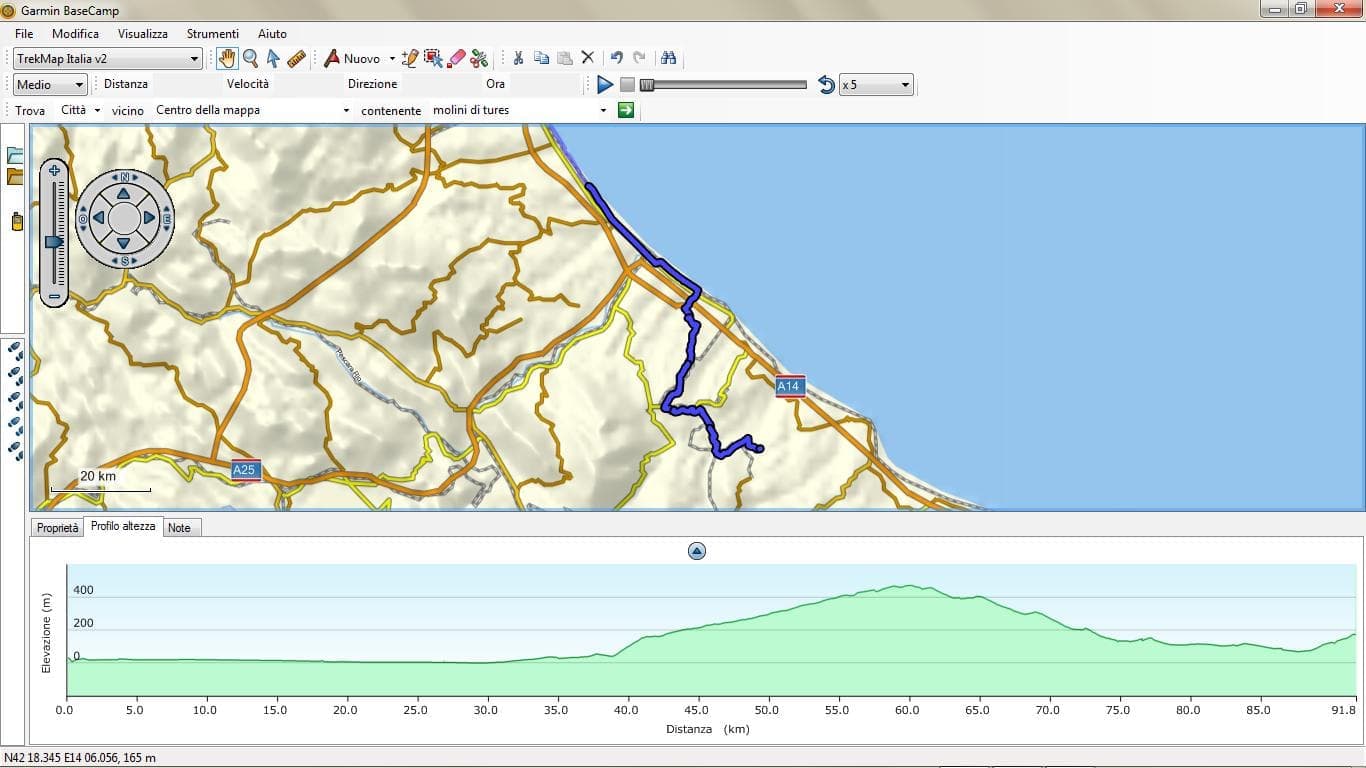Open the Visualizza menu
The image size is (1366, 768).
143,34
